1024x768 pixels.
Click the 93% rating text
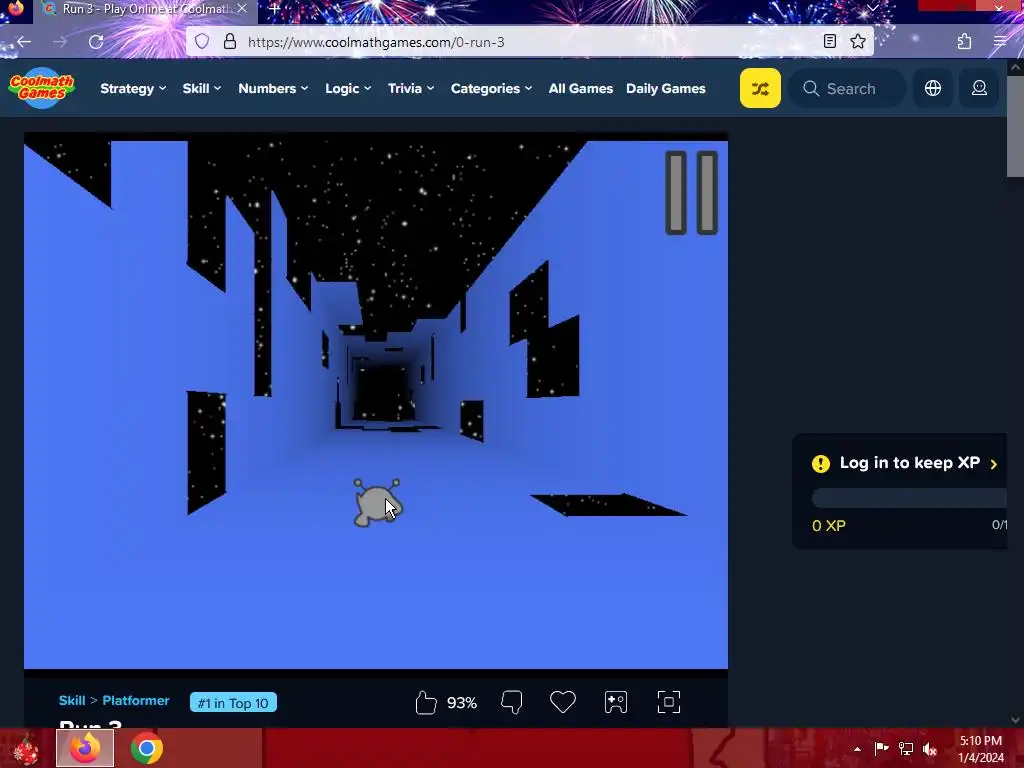462,703
